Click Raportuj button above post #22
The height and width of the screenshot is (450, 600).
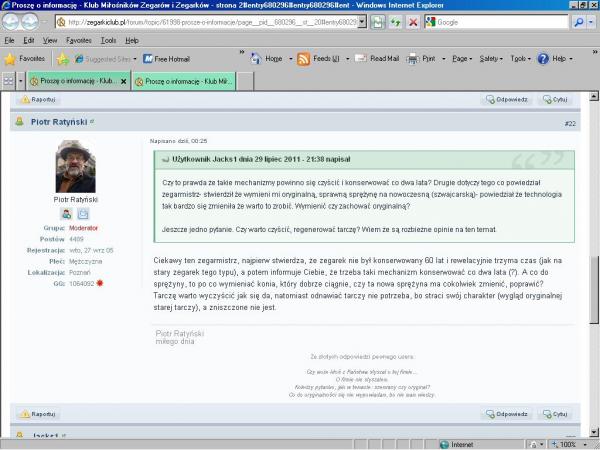pyautogui.click(x=38, y=100)
